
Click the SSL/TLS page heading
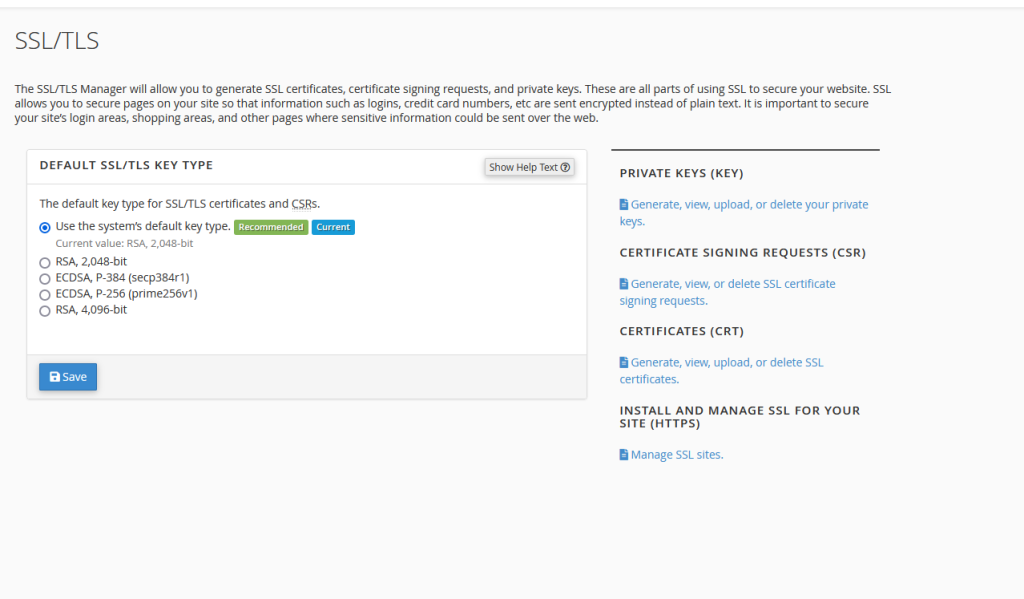point(57,41)
